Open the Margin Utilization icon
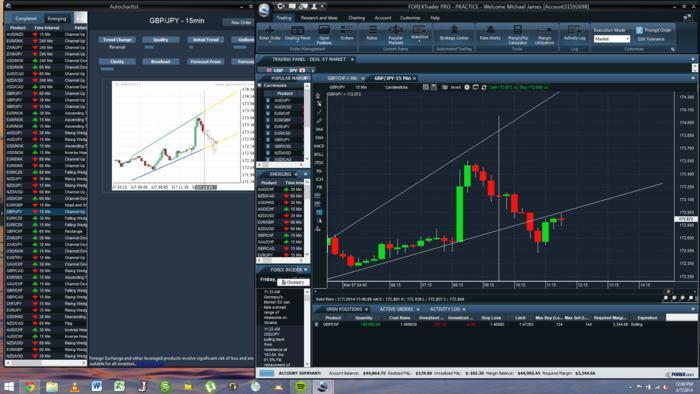The width and height of the screenshot is (700, 394). [x=544, y=35]
